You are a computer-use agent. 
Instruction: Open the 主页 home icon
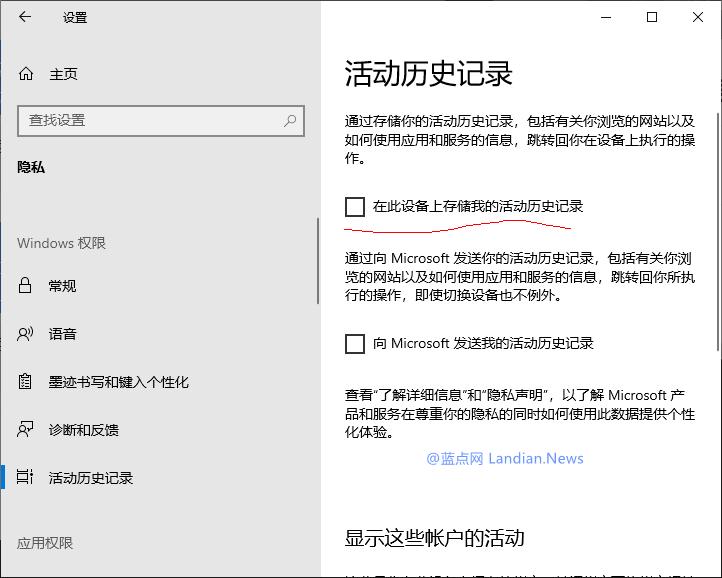[26, 74]
